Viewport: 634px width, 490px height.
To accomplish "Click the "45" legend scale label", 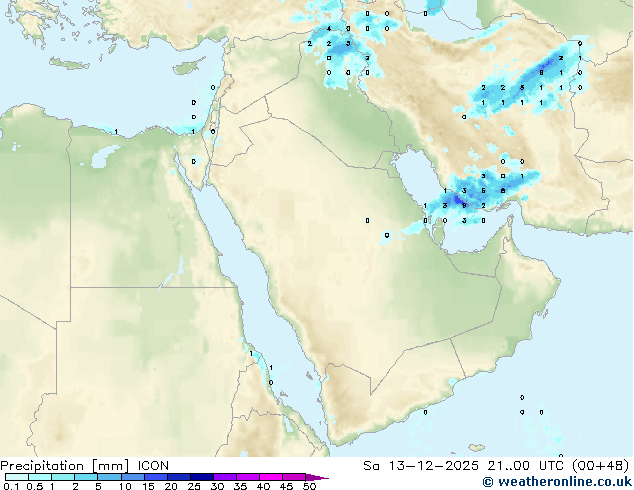I will pos(286,486).
